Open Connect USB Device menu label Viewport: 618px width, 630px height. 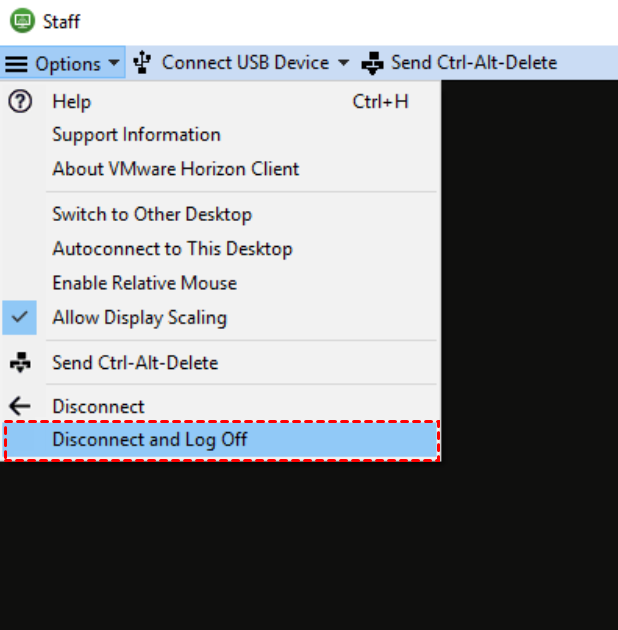(245, 63)
